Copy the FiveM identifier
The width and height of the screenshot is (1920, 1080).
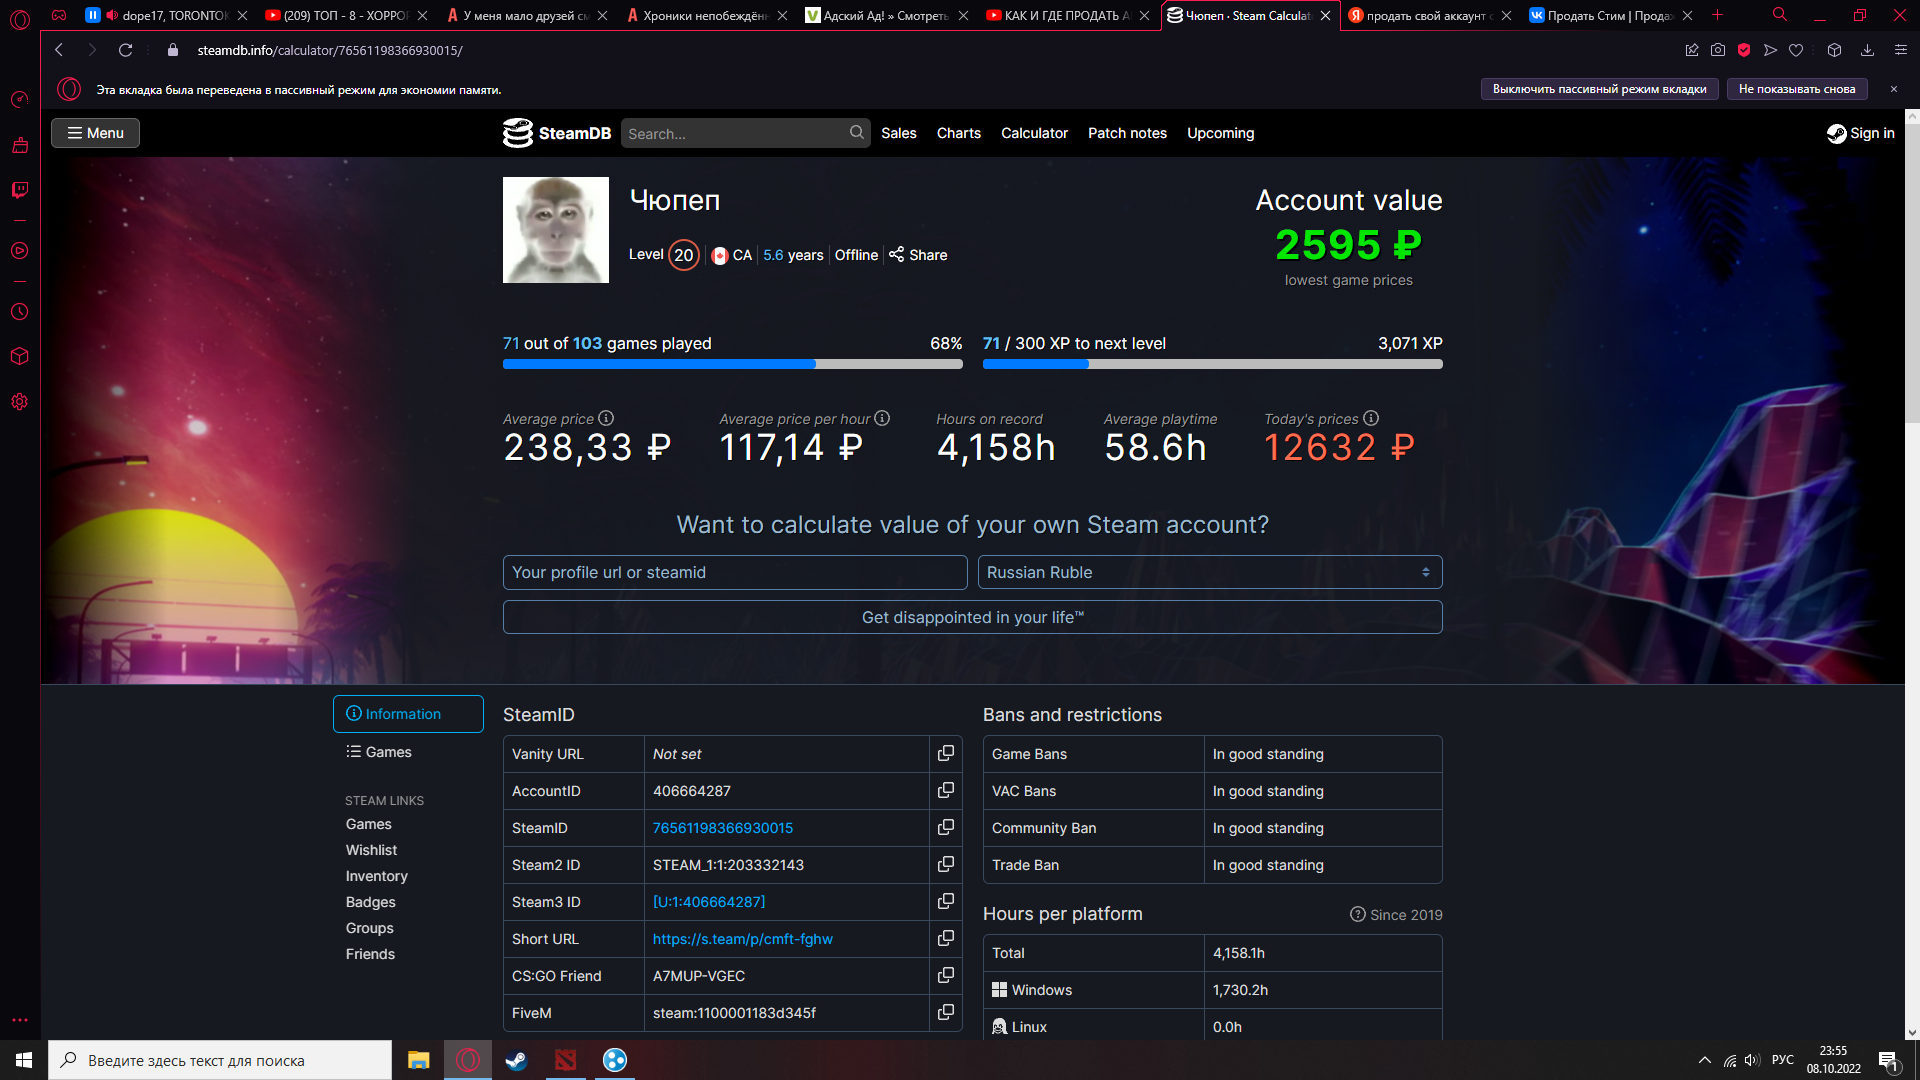coord(945,1012)
